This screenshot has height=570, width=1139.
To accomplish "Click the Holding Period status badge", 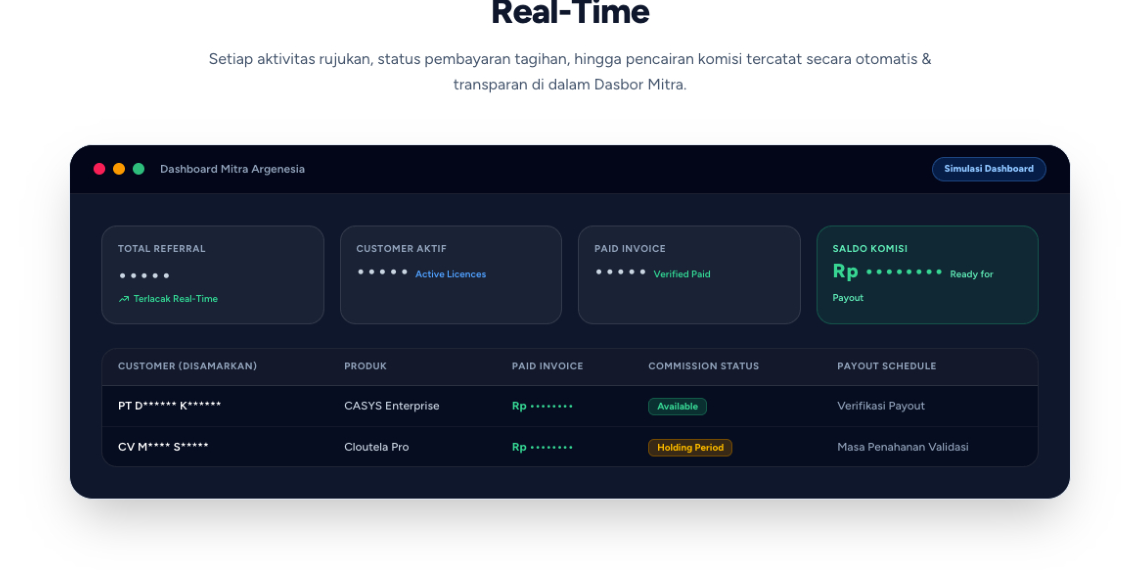I will click(690, 448).
